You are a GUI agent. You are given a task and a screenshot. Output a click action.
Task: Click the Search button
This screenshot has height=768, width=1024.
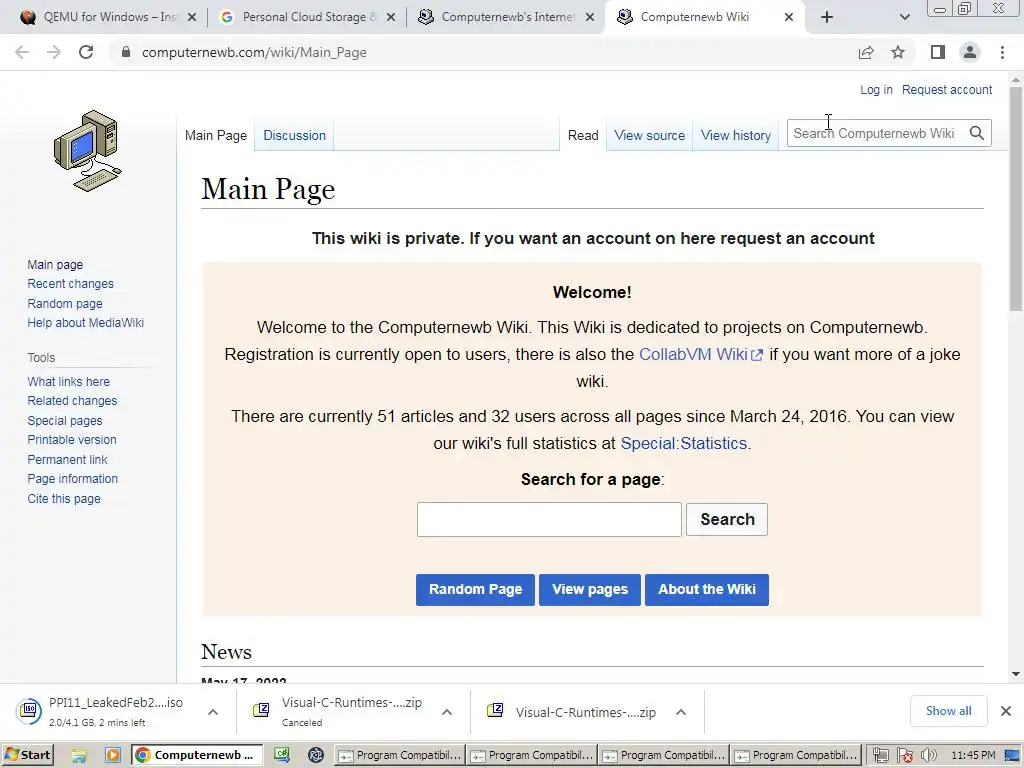[x=727, y=519]
